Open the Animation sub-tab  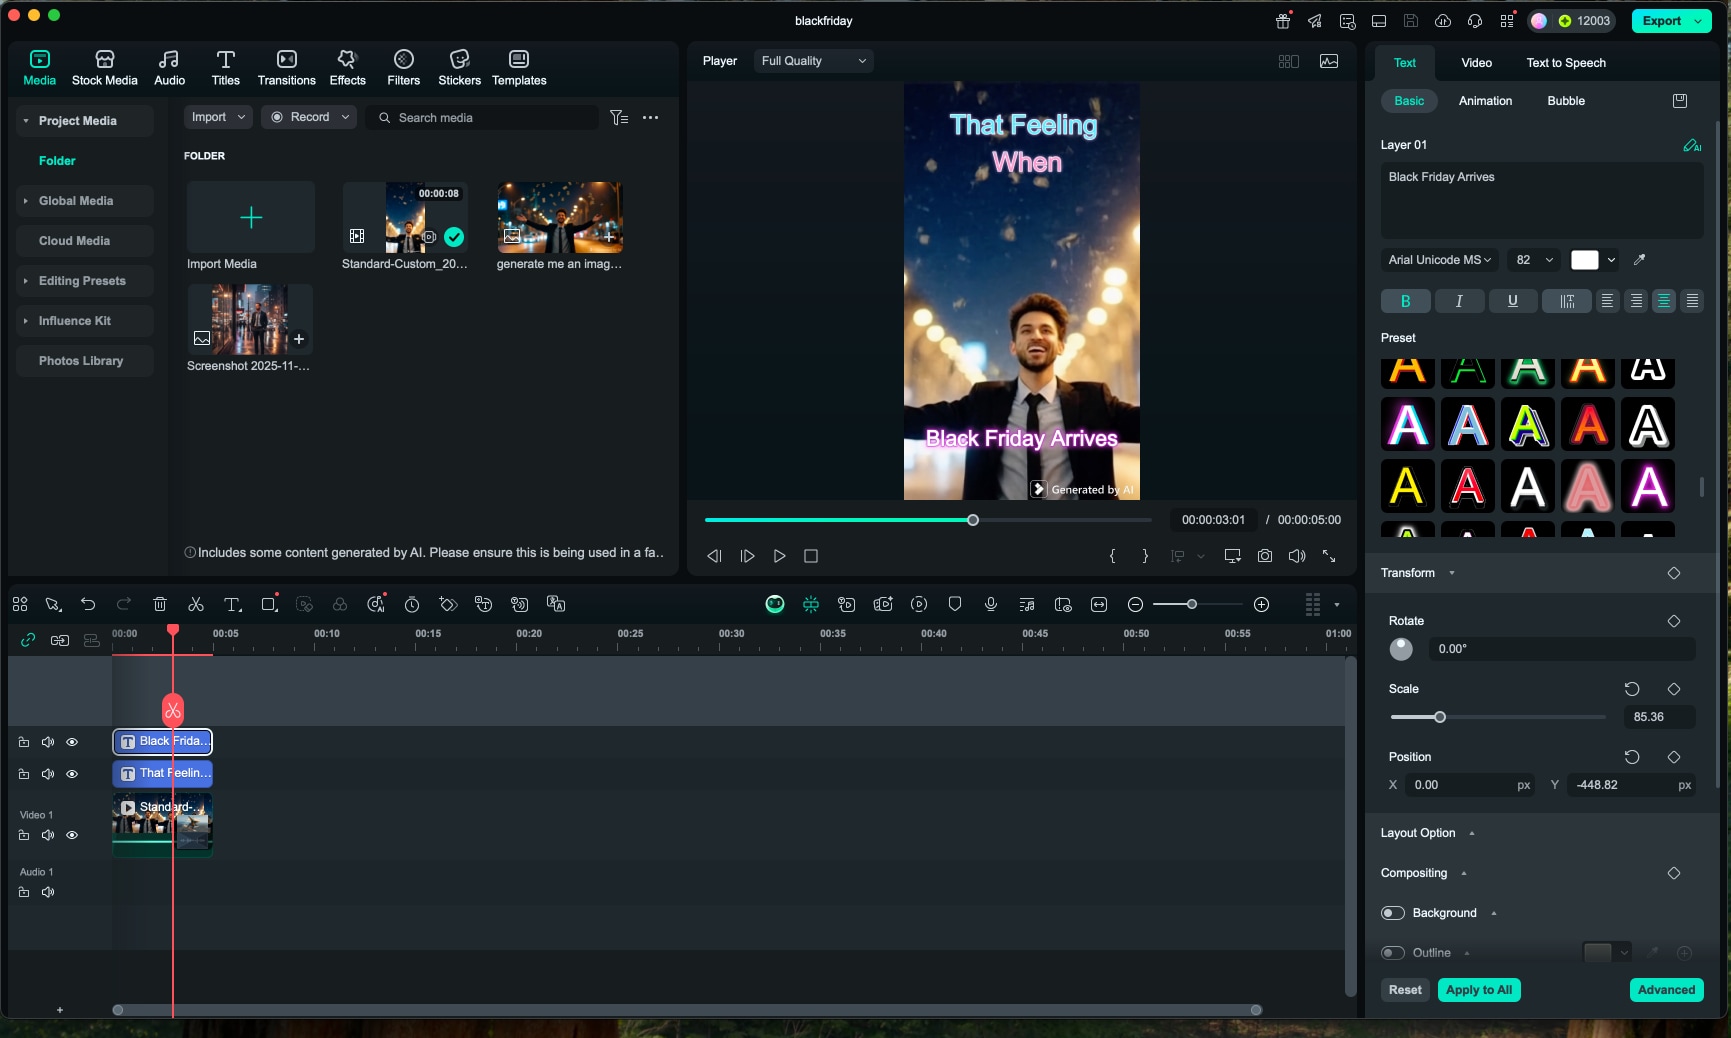pos(1485,101)
